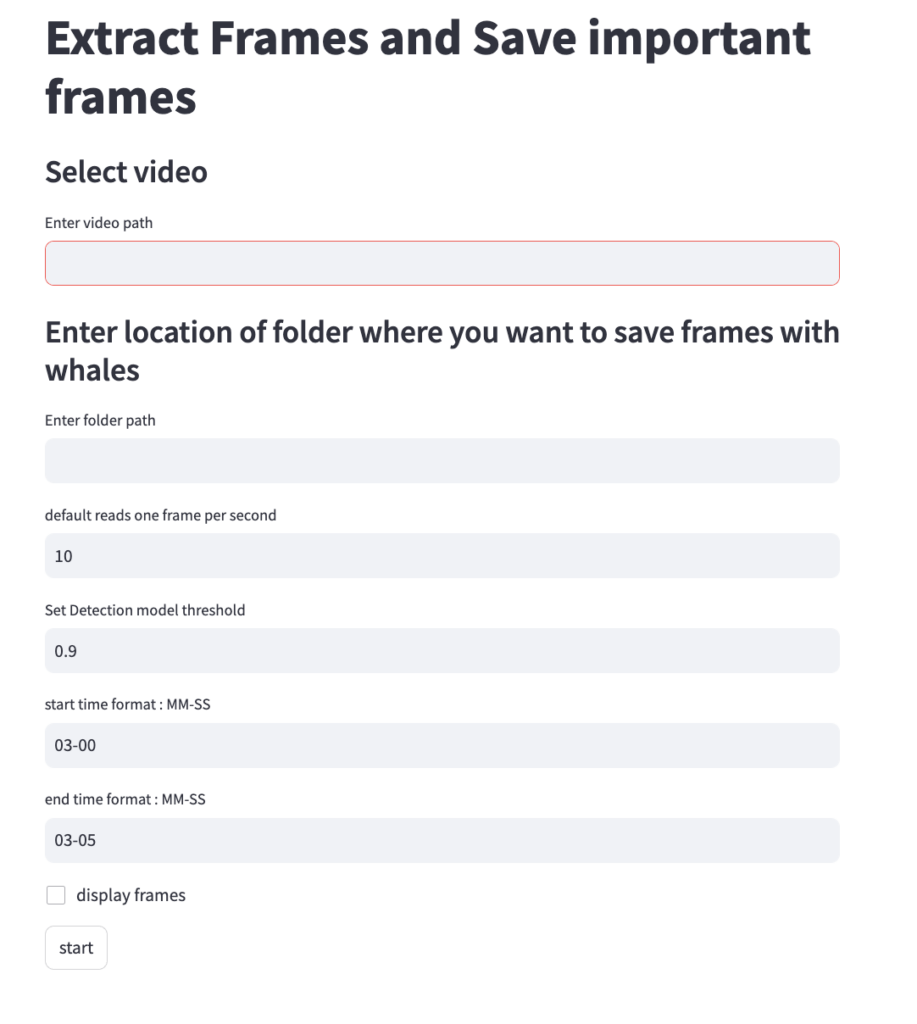Screen dimensions: 917x1024
Task: Click the end time format MM-SS label
Action: pos(125,799)
